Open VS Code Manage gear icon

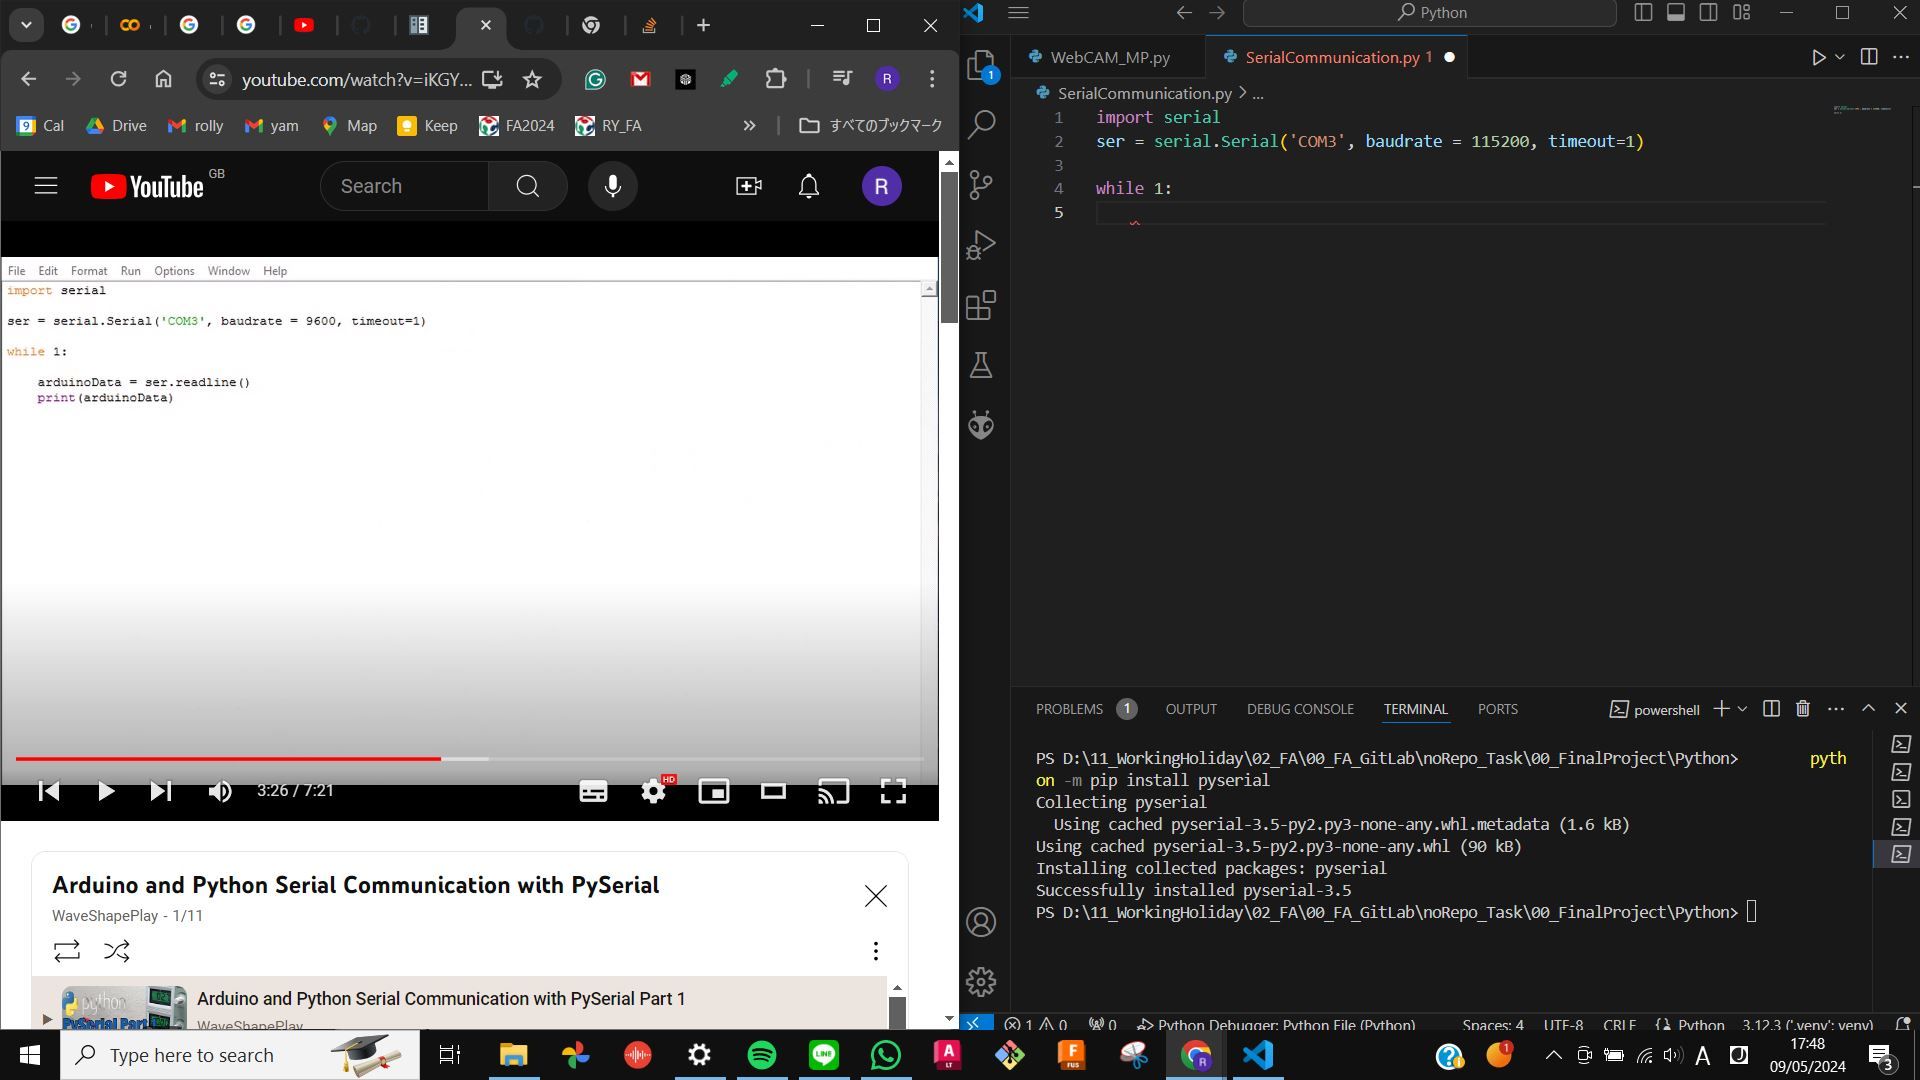click(x=982, y=982)
